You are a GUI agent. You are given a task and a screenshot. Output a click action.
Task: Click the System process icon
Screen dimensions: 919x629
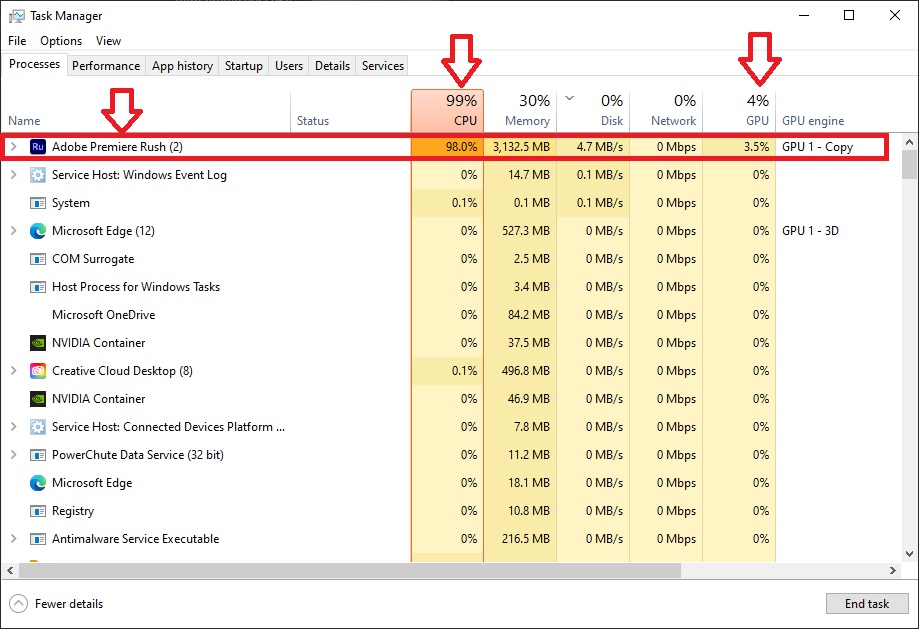[38, 203]
